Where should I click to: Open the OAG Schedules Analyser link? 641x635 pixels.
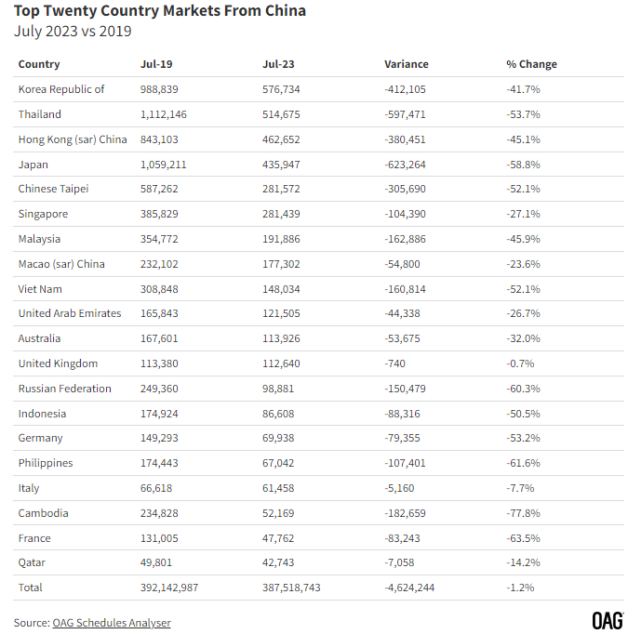(x=108, y=623)
